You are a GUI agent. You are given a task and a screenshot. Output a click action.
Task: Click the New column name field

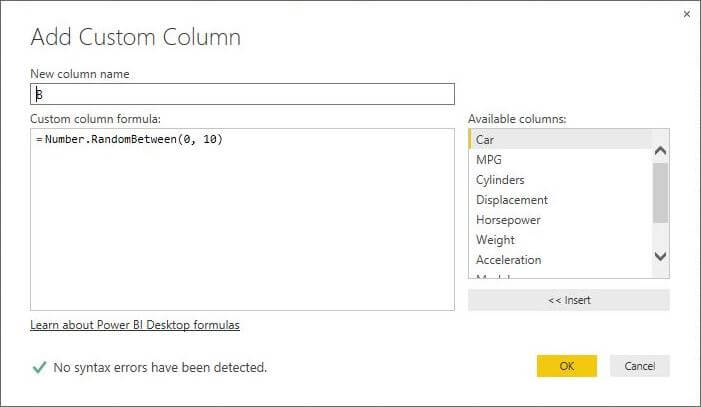(243, 94)
